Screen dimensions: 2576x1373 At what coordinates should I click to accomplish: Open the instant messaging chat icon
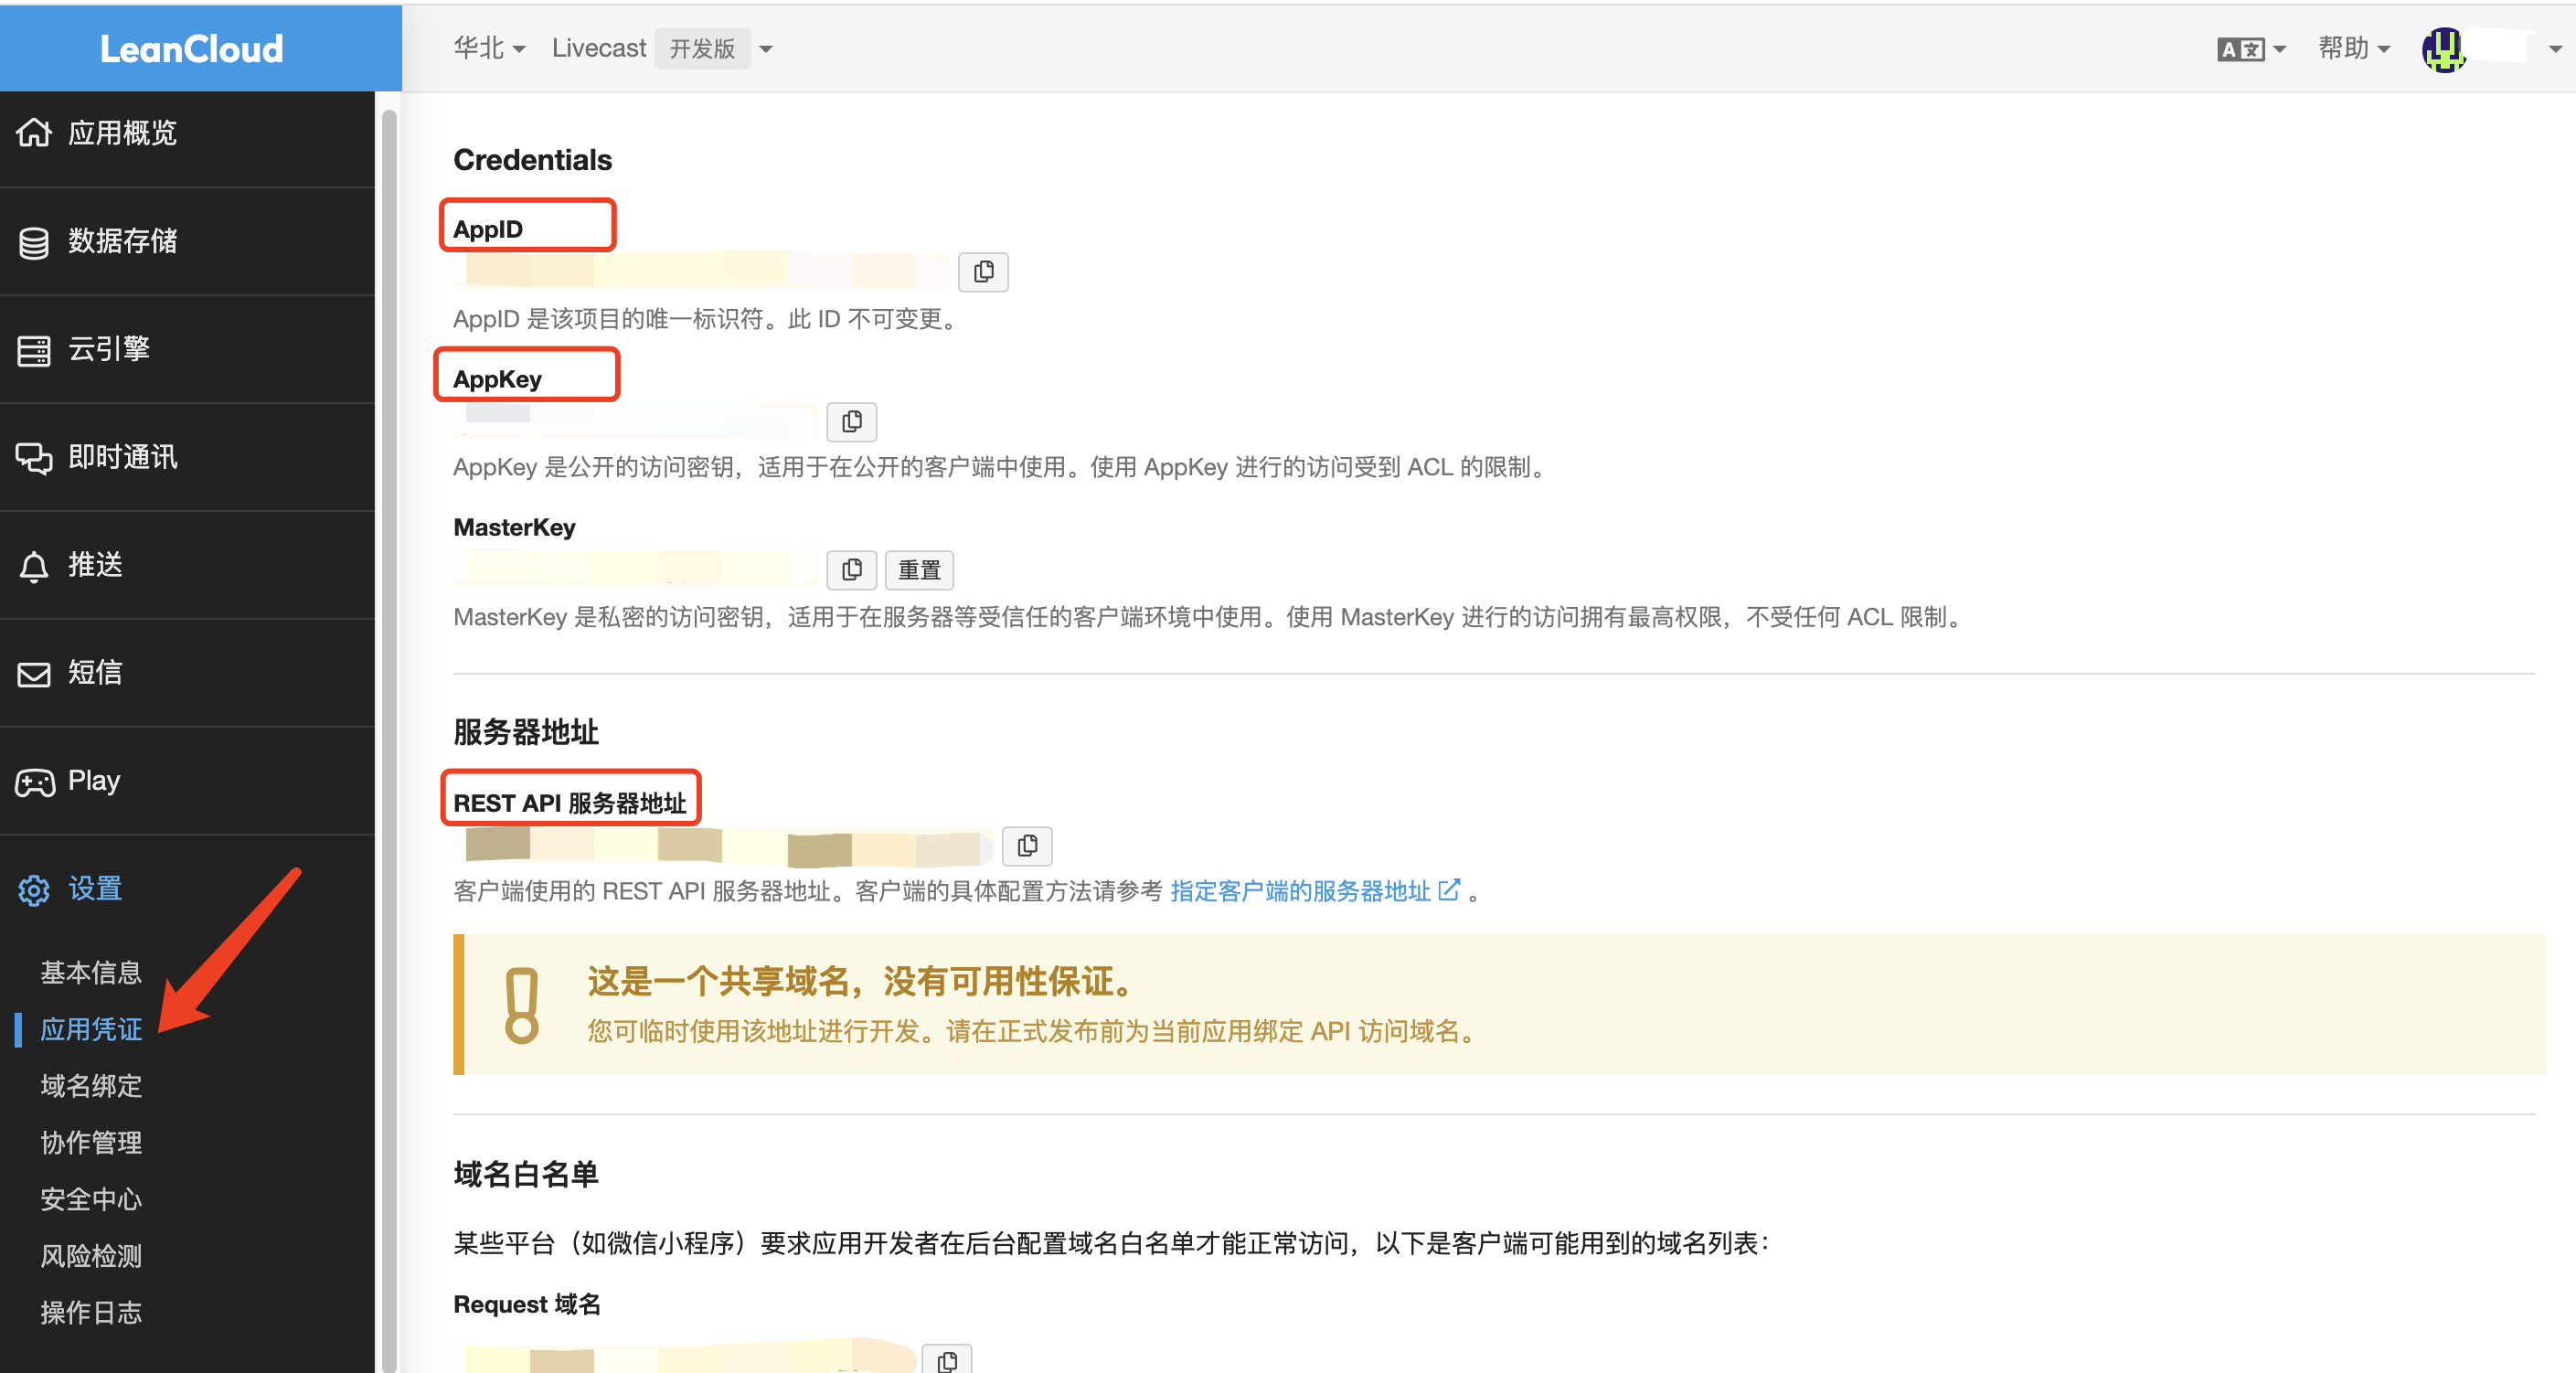tap(34, 458)
